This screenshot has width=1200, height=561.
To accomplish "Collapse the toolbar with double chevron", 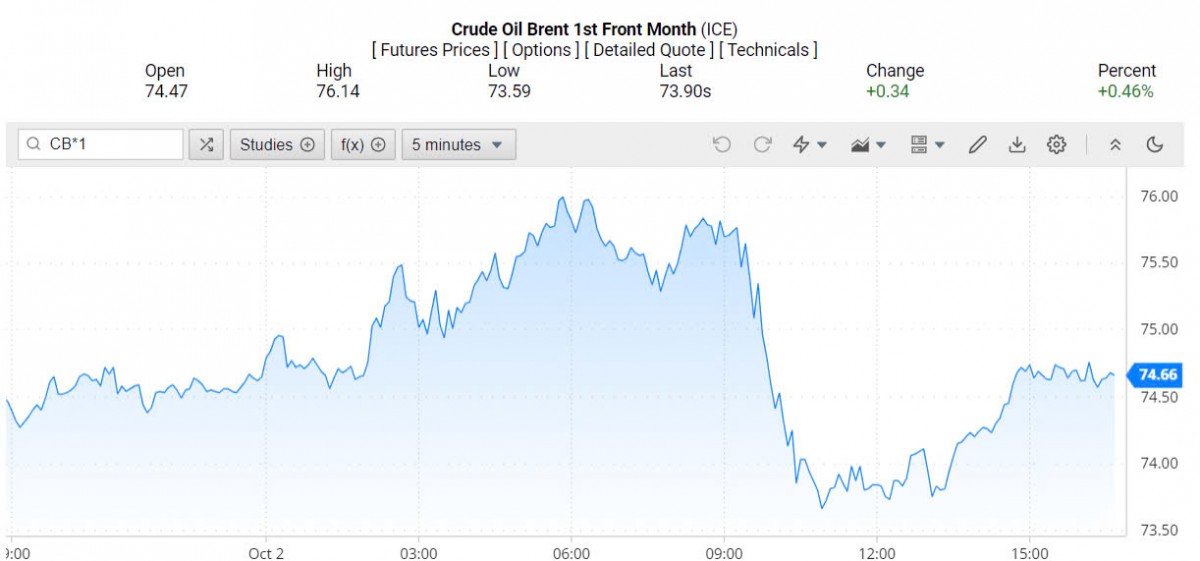I will [x=1116, y=145].
